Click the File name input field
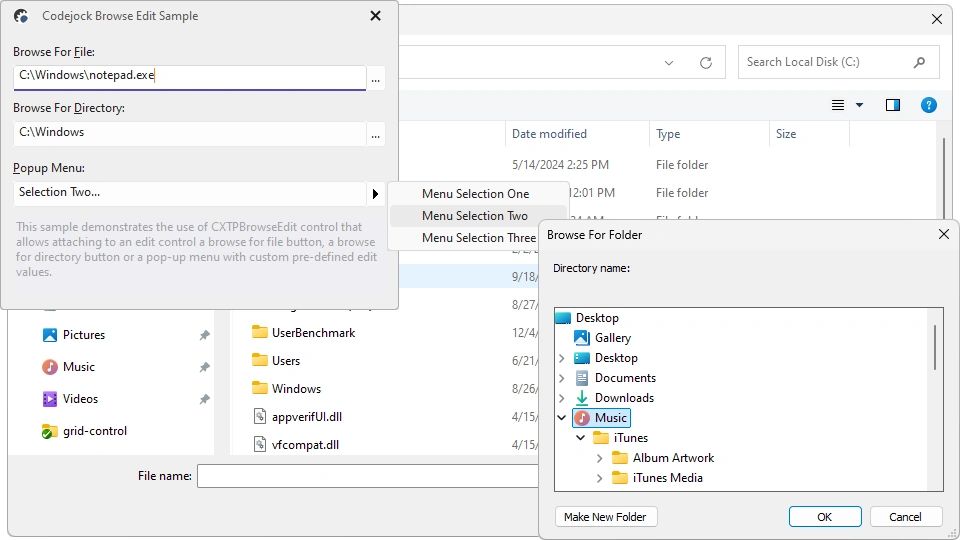This screenshot has height=540, width=960. tap(367, 476)
